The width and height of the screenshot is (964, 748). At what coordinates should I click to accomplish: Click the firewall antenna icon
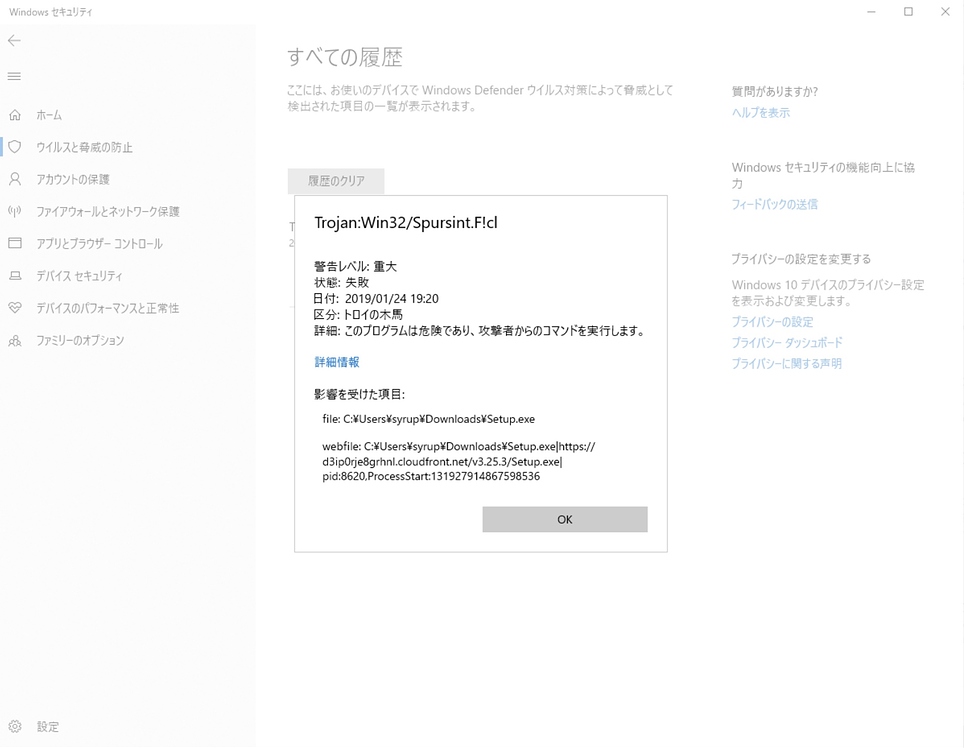(x=15, y=211)
